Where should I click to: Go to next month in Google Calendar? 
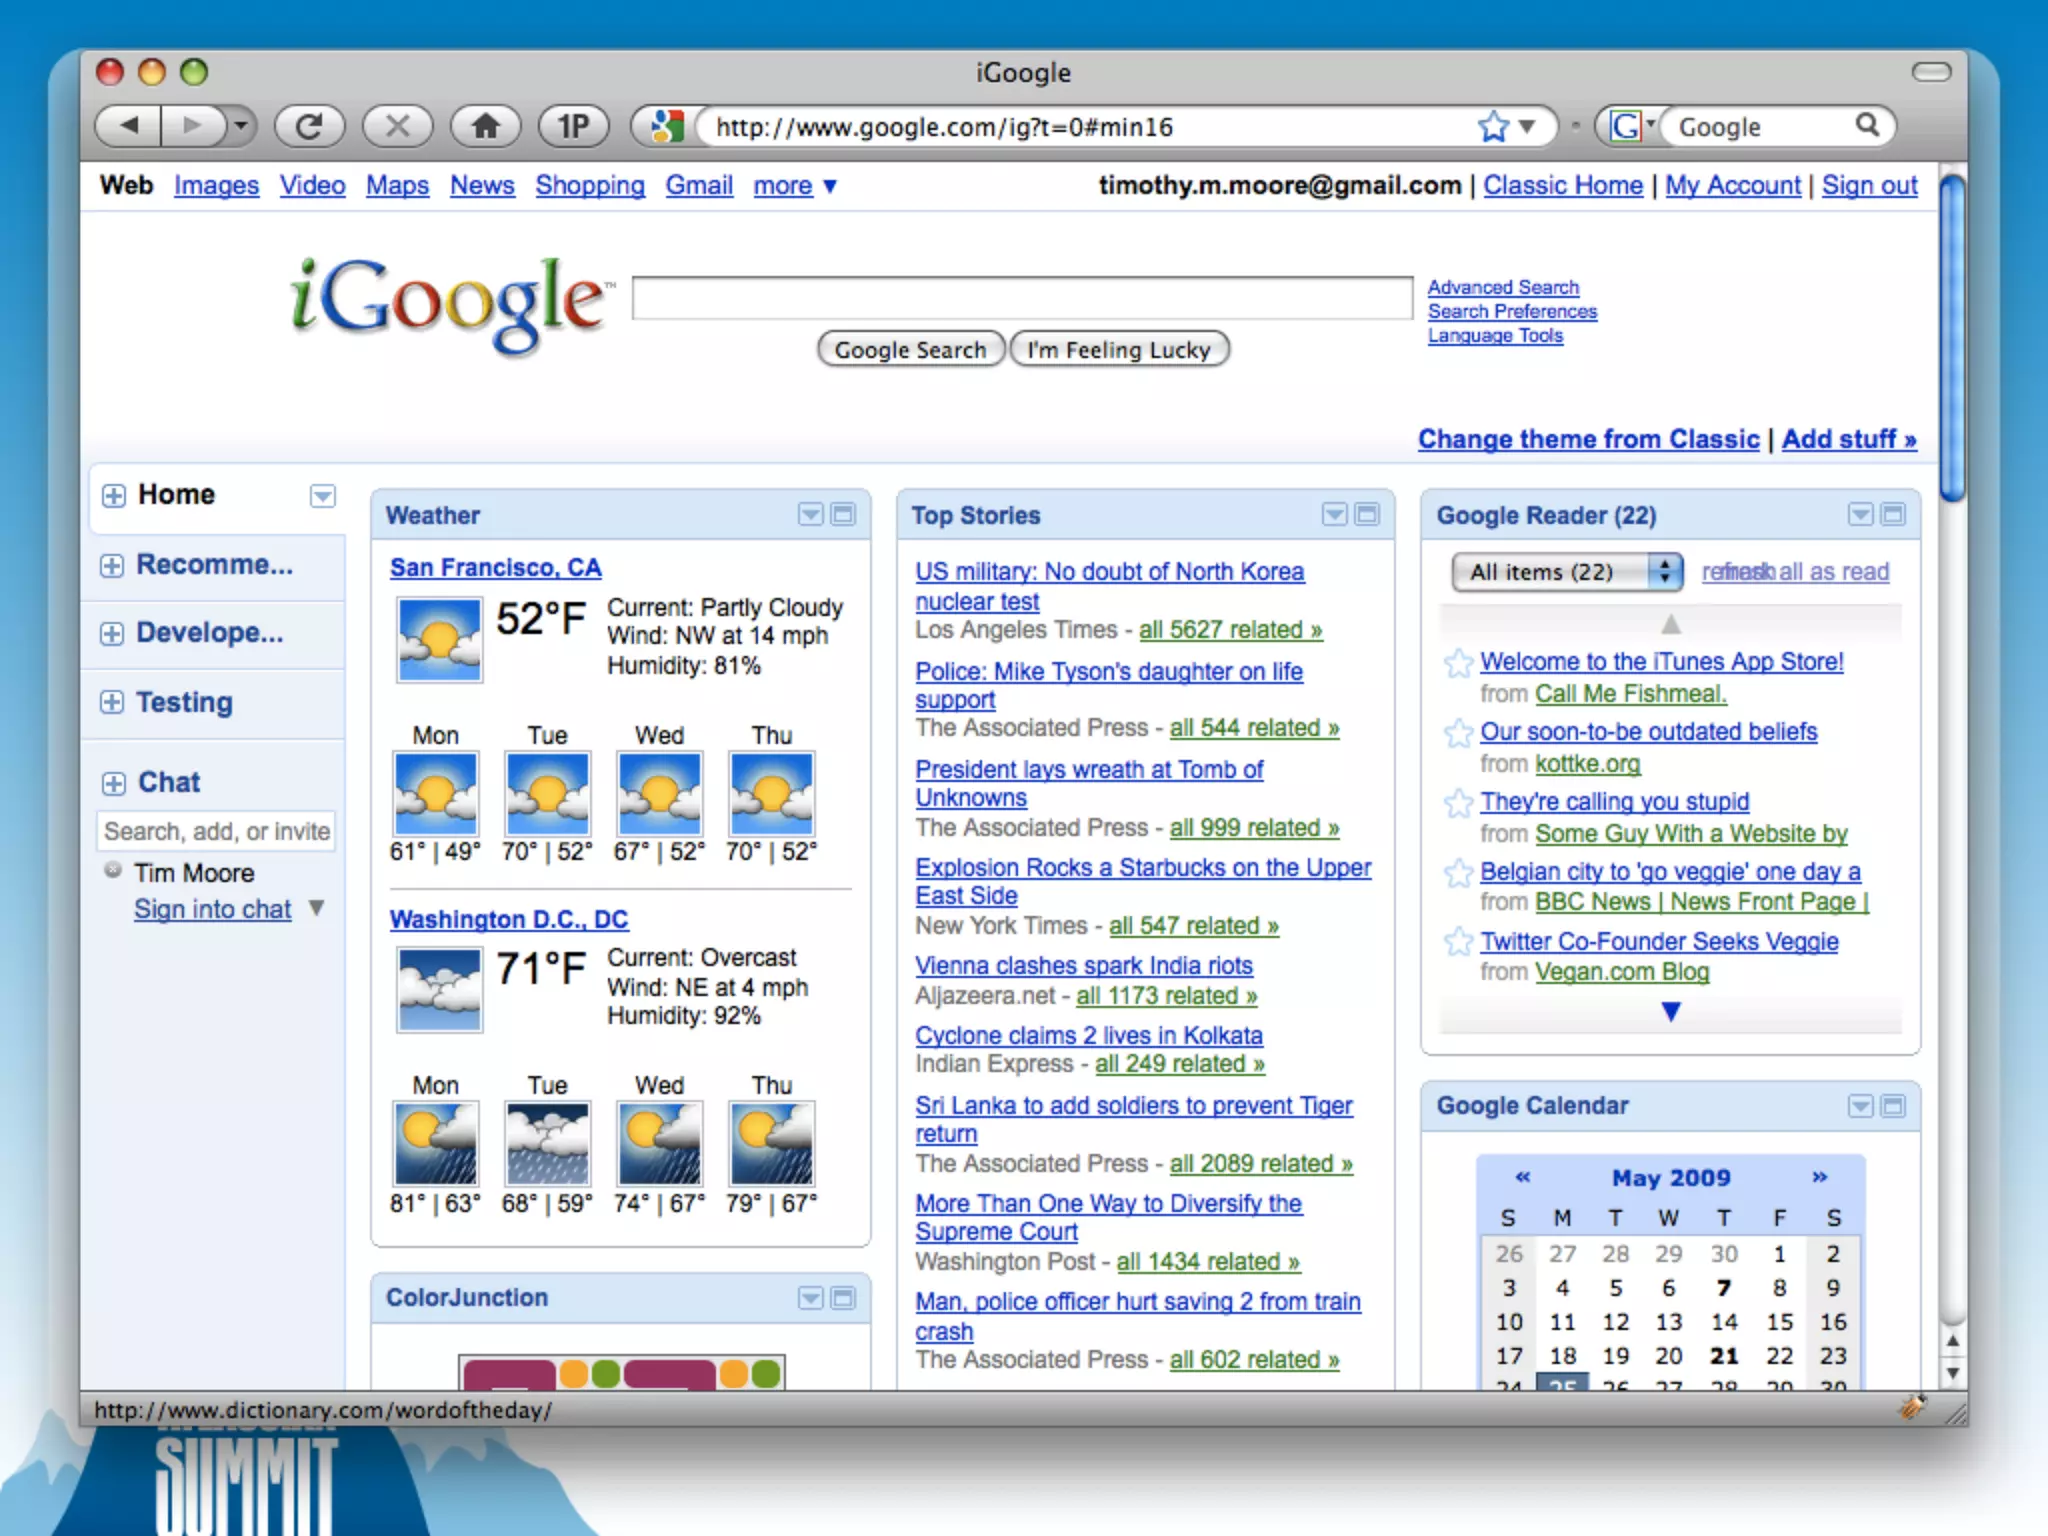coord(1820,1177)
